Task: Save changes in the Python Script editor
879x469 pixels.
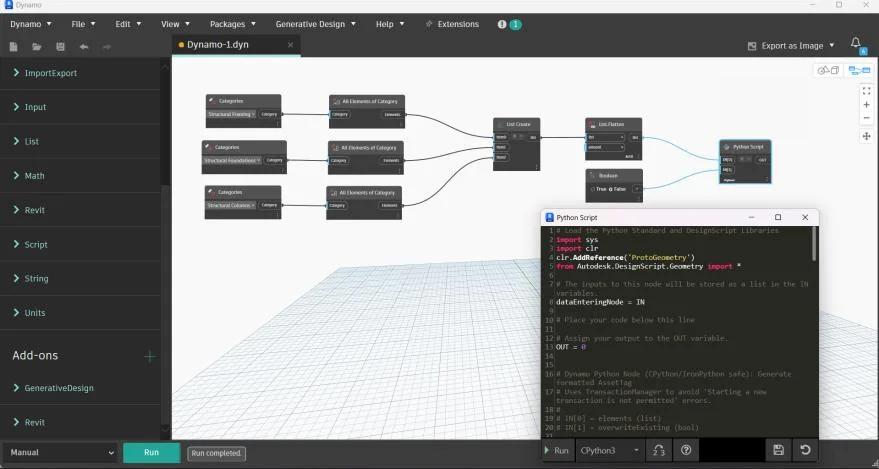Action: click(778, 450)
